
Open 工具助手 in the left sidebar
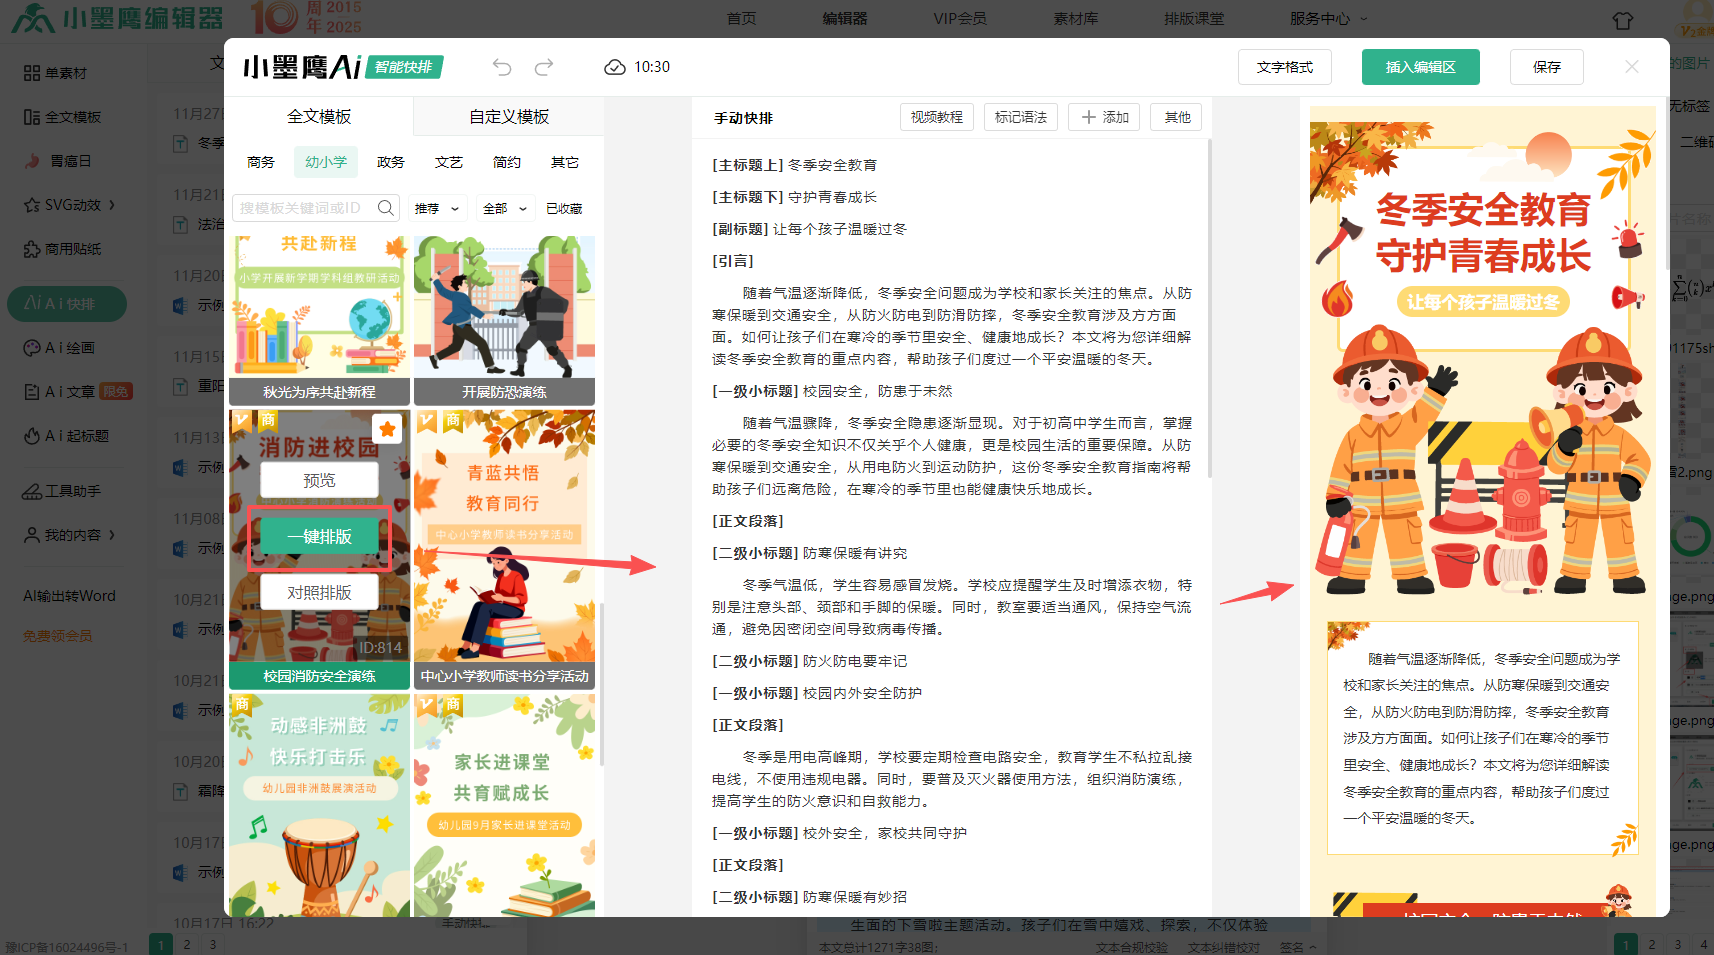point(70,491)
